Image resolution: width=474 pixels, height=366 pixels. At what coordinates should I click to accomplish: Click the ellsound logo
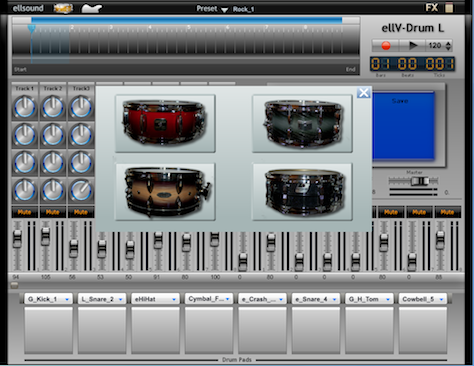pyautogui.click(x=28, y=8)
